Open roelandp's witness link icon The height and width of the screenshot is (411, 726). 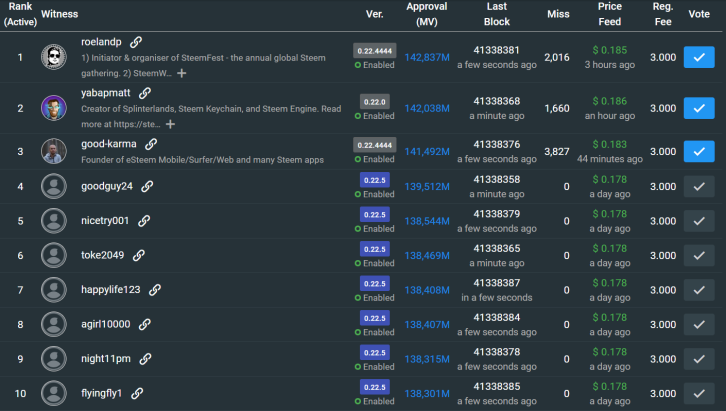136,42
